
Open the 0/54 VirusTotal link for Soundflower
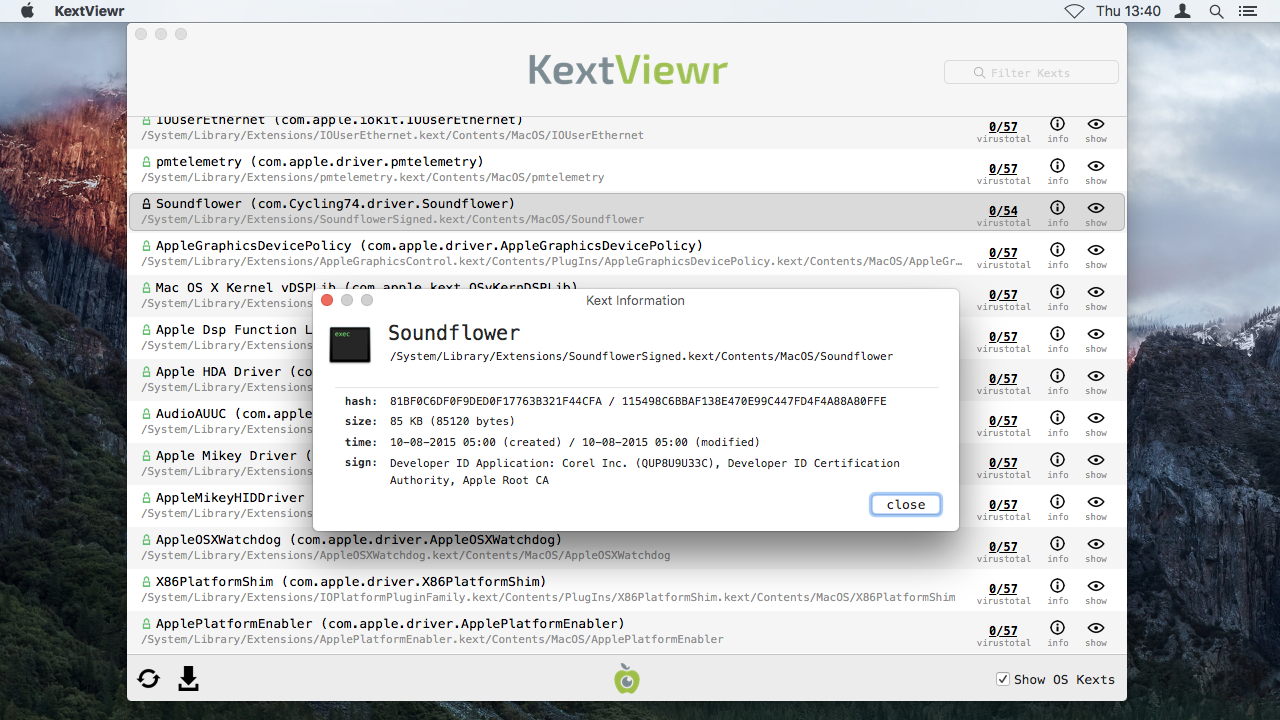pyautogui.click(x=1003, y=210)
